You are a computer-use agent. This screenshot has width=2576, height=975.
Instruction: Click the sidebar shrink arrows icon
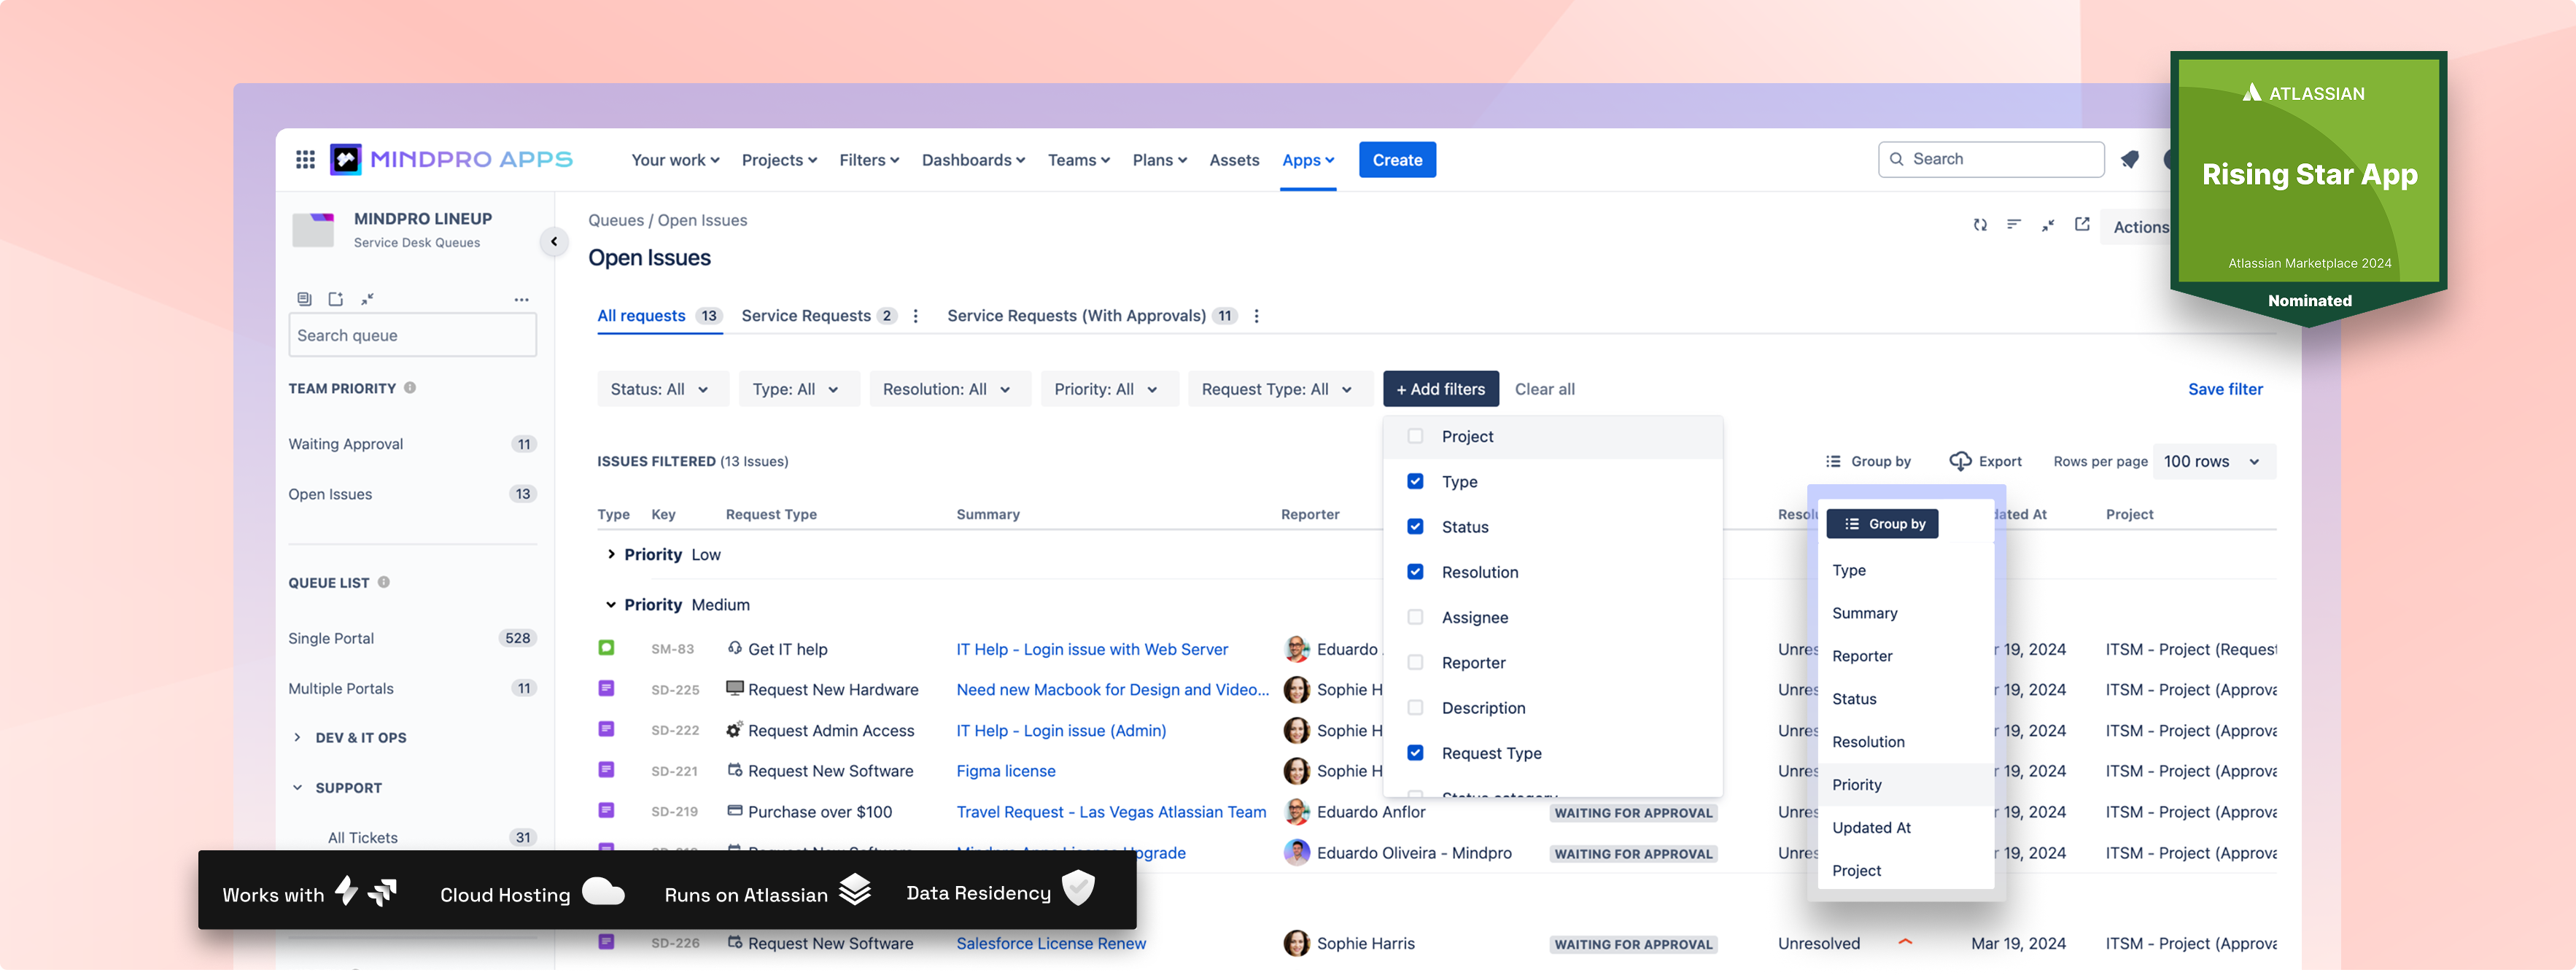coord(367,300)
